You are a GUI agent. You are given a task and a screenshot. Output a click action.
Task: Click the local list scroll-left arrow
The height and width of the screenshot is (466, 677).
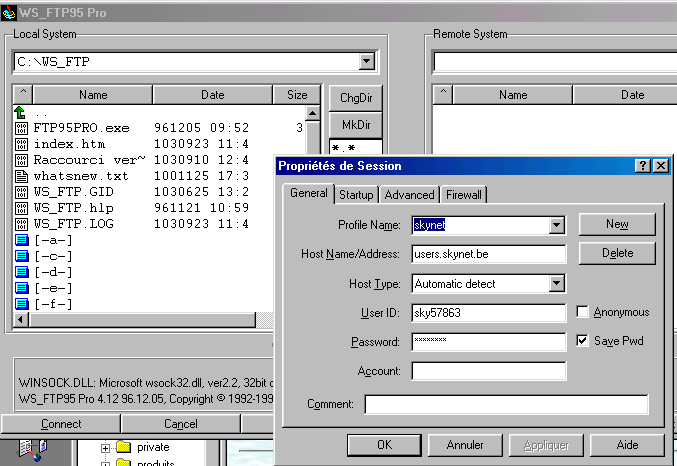21,320
